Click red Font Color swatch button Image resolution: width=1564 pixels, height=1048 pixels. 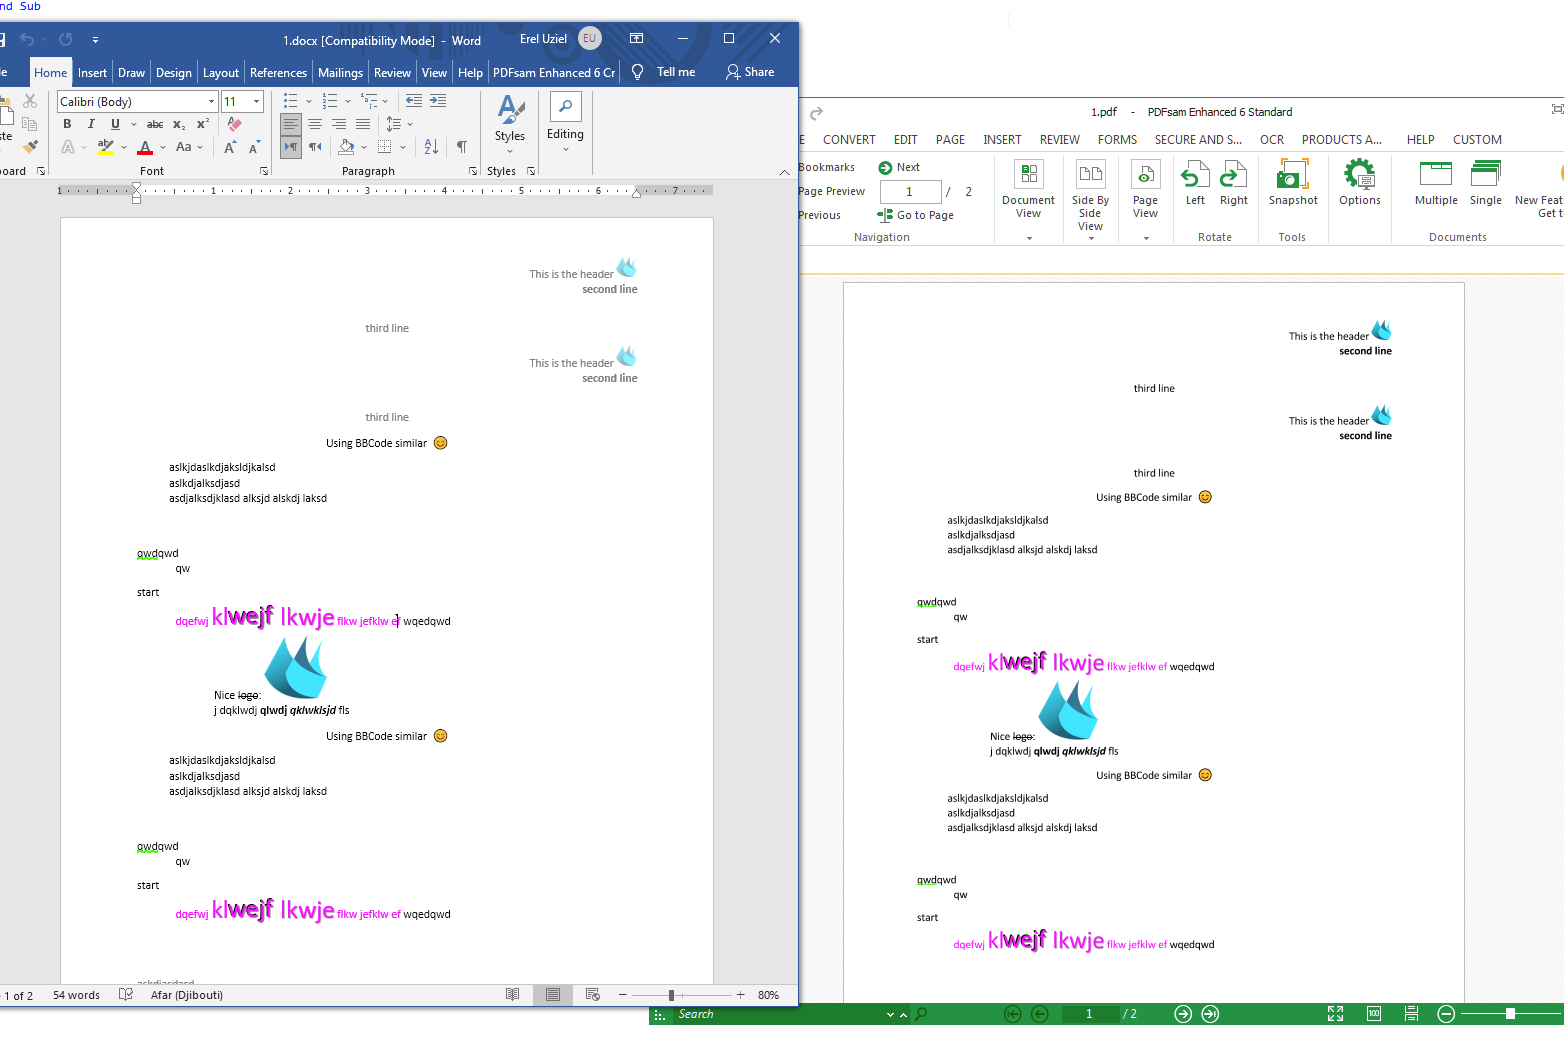coord(145,148)
